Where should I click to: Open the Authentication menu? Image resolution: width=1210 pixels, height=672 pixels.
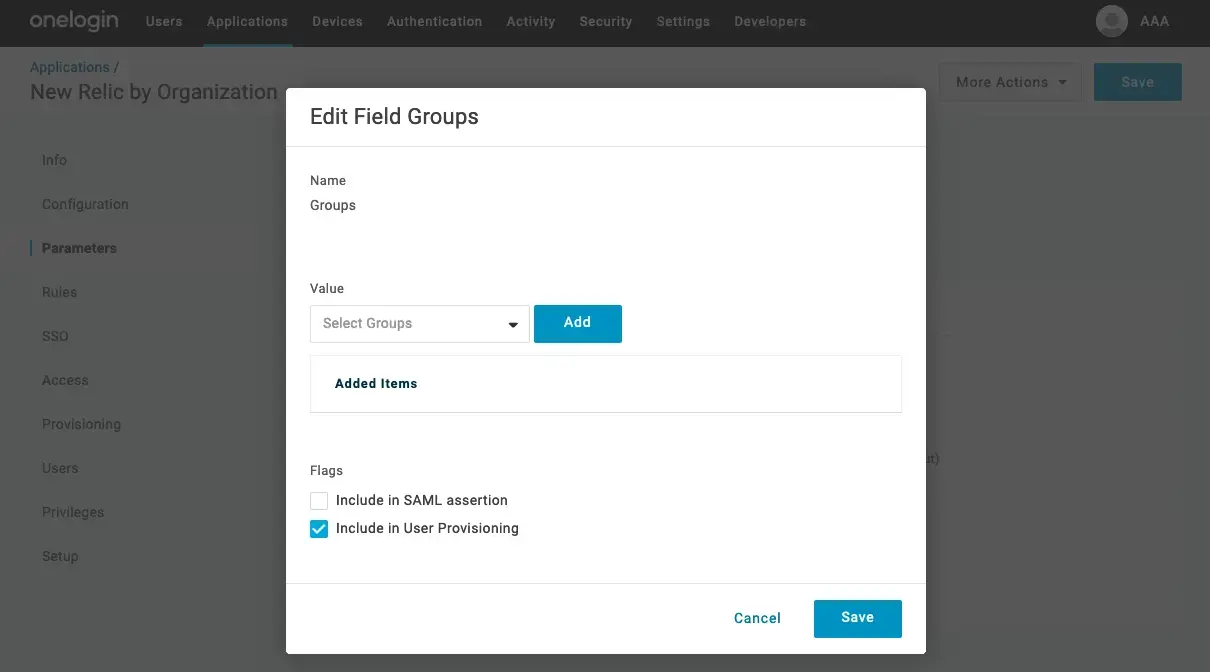click(x=434, y=21)
